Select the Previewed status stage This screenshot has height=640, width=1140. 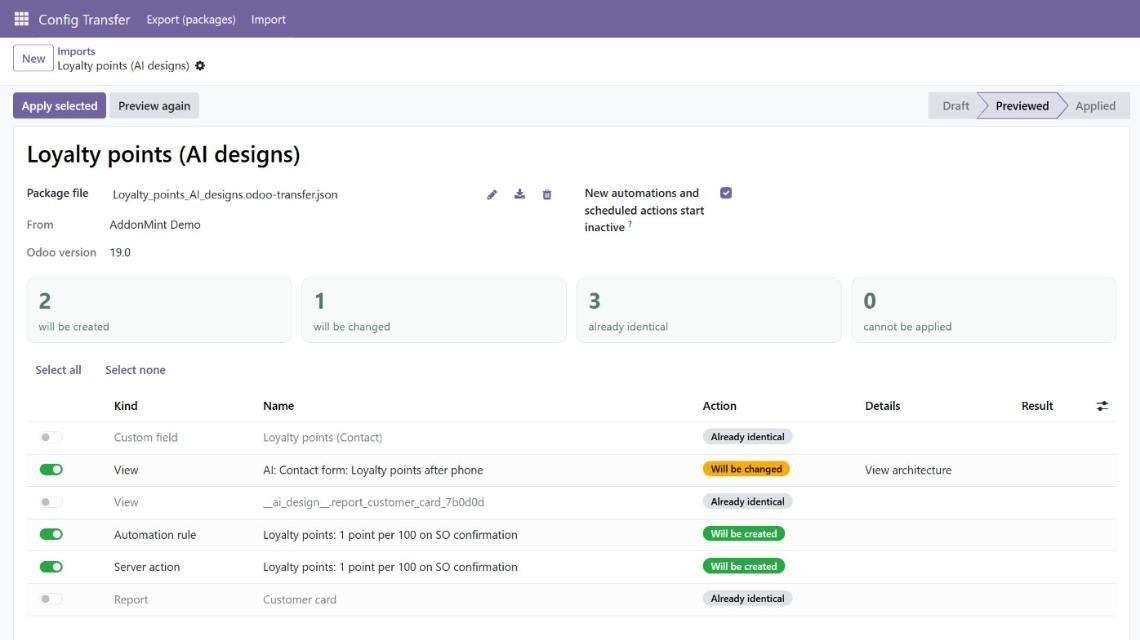point(1021,105)
